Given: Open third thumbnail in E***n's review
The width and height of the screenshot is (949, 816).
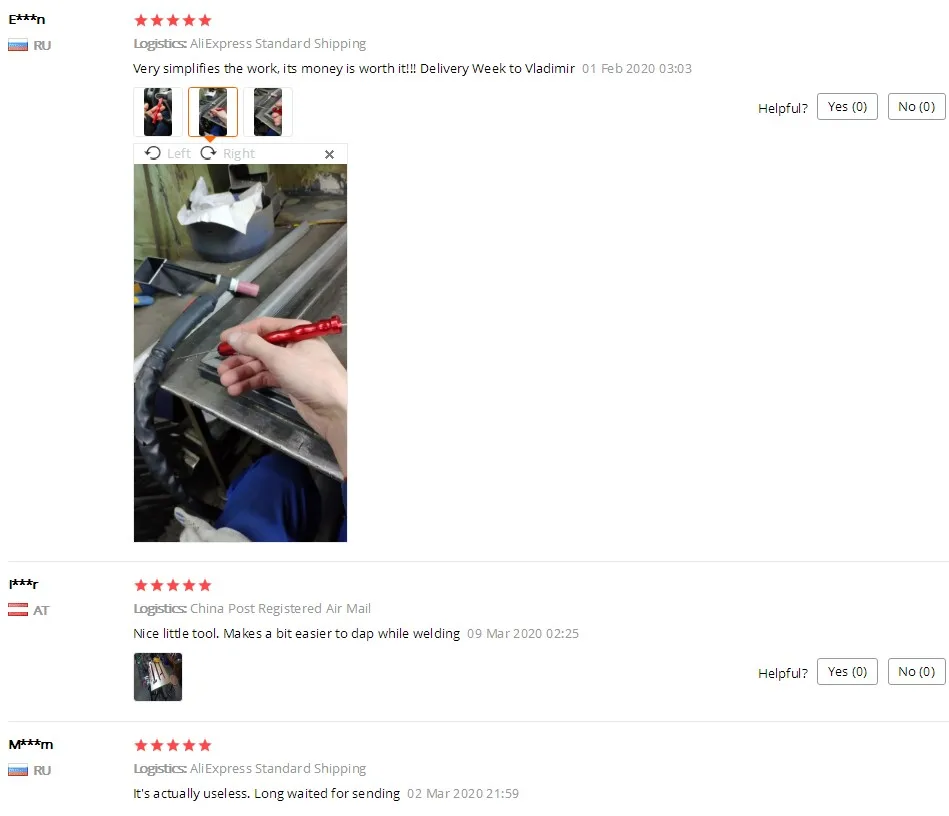Looking at the screenshot, I should pos(268,112).
